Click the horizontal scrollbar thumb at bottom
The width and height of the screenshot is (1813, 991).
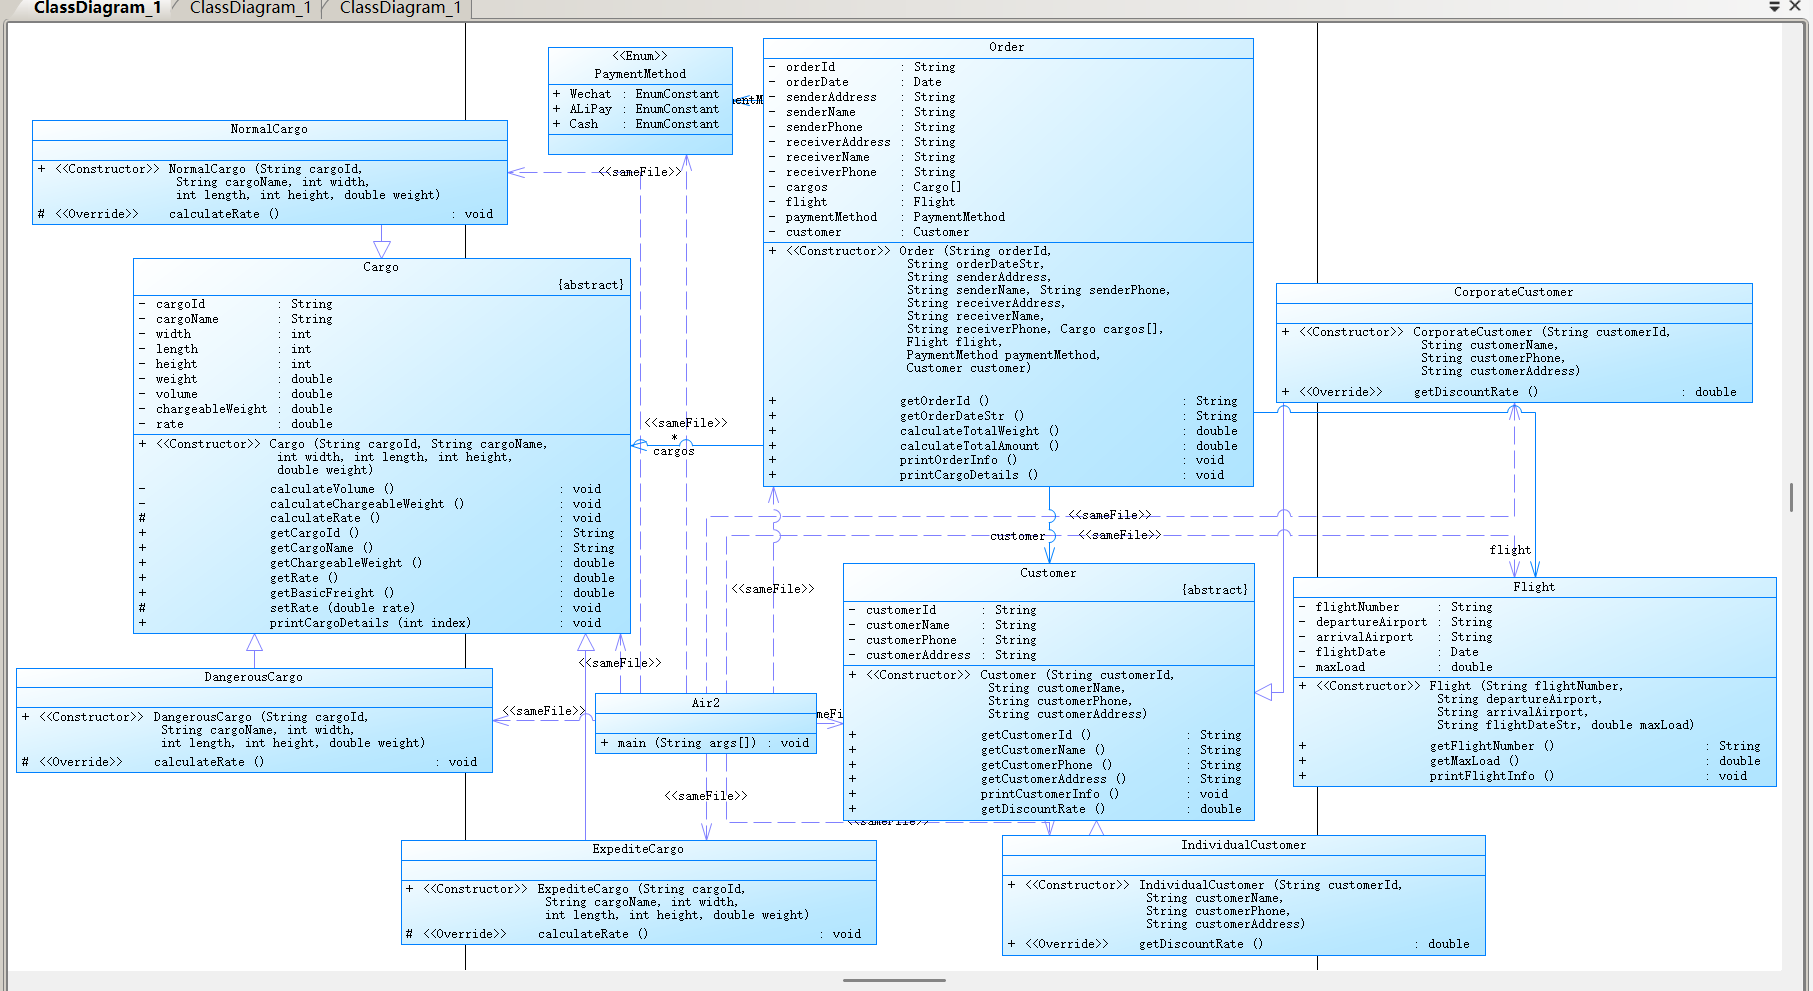[x=895, y=980]
